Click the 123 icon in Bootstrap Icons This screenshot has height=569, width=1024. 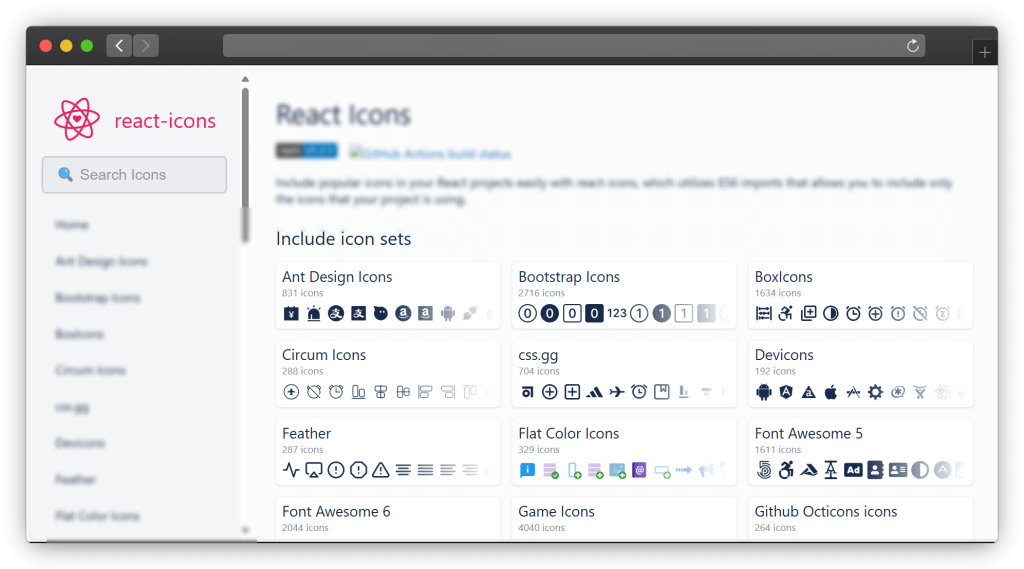pos(617,314)
